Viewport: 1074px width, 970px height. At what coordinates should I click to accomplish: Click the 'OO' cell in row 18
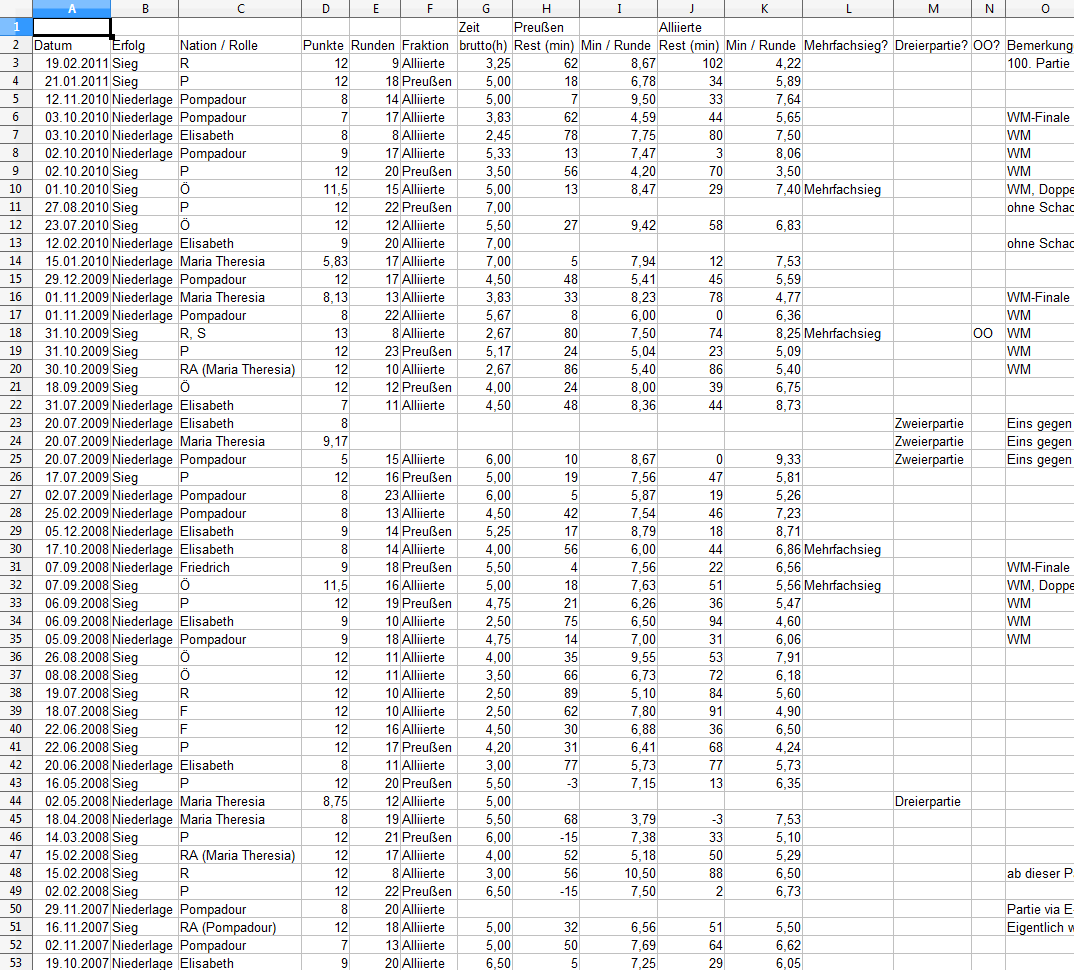click(988, 333)
